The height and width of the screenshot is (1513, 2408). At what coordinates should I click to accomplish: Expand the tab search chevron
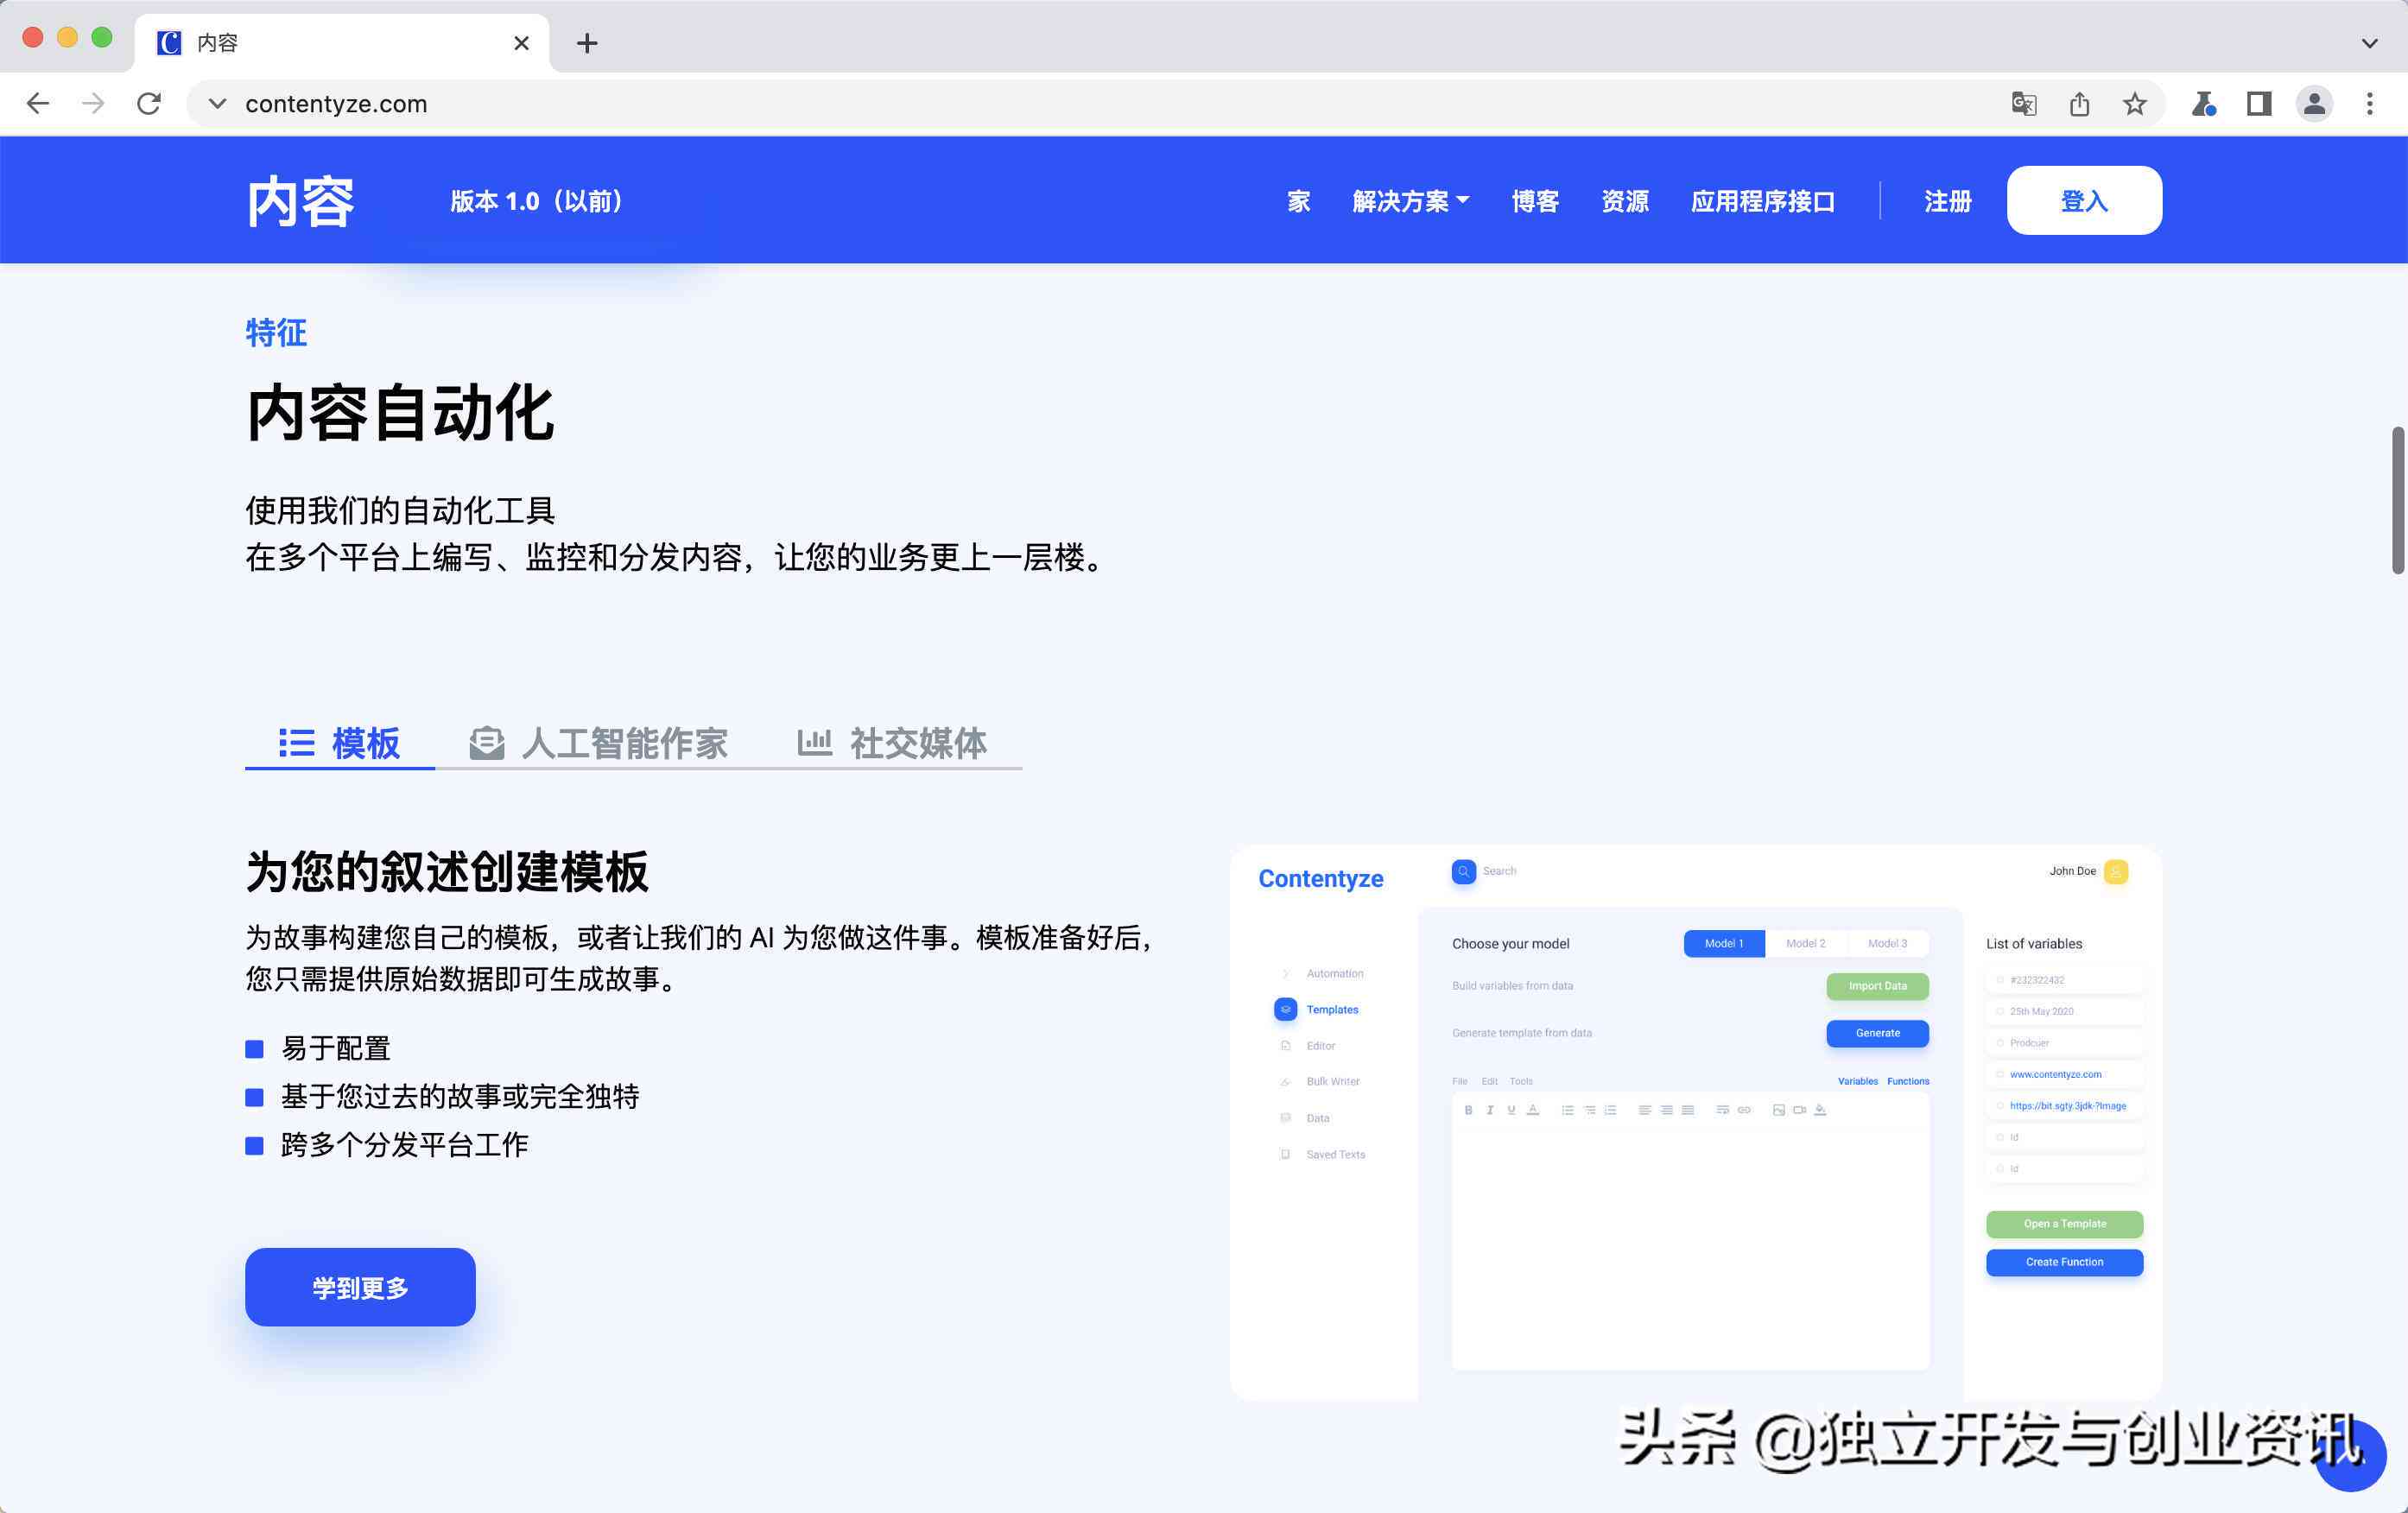(x=2369, y=43)
